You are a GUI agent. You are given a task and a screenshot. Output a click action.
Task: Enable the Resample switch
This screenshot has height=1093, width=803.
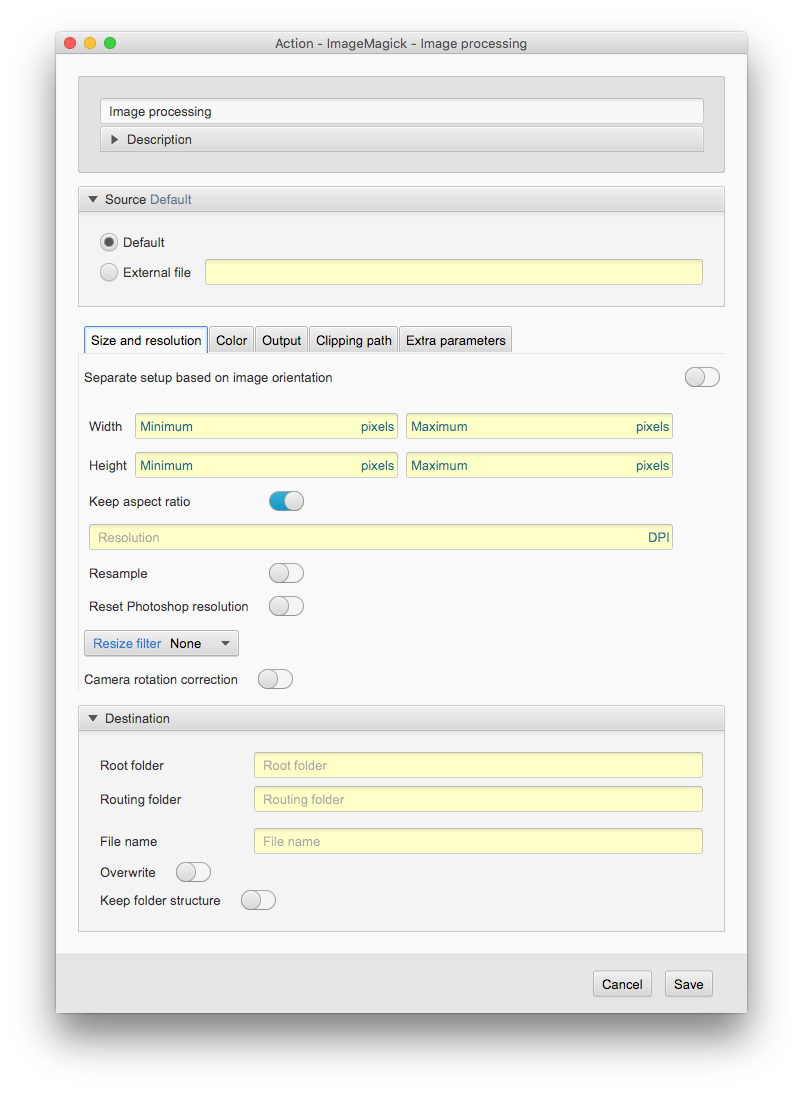coord(286,573)
